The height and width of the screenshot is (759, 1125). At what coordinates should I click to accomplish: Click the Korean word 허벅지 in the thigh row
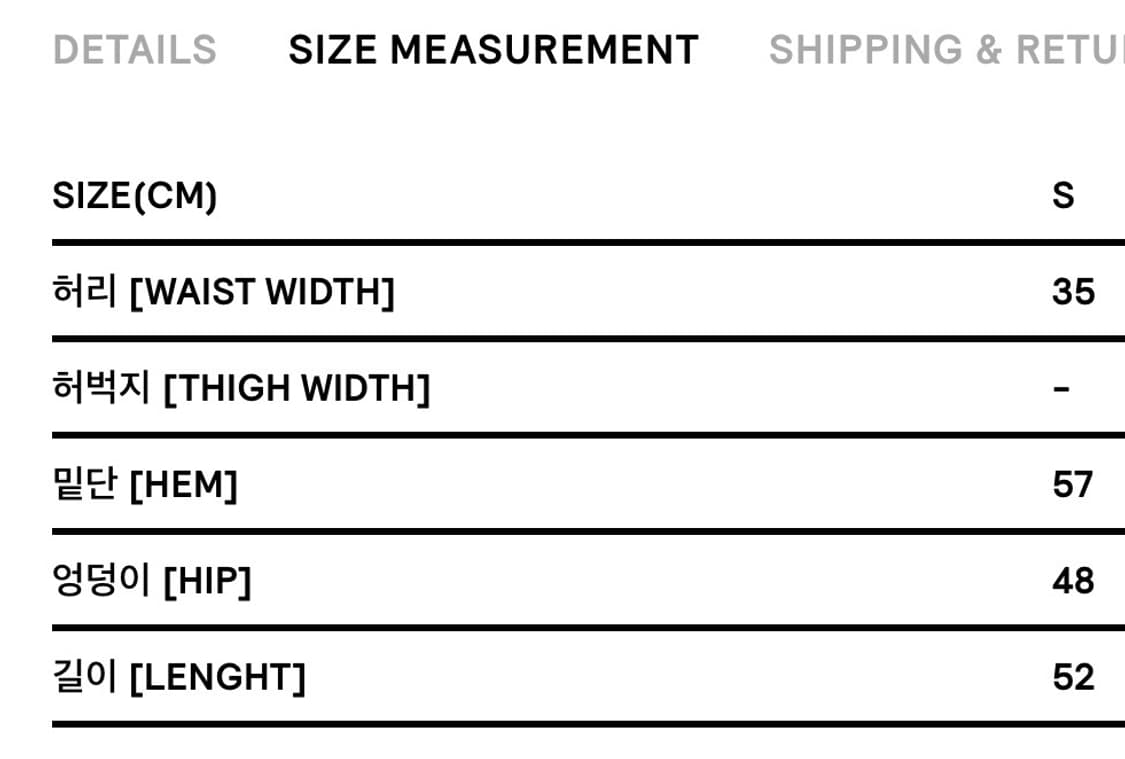101,388
